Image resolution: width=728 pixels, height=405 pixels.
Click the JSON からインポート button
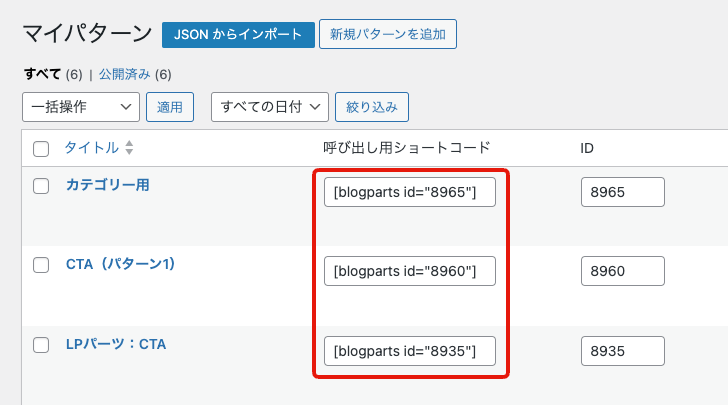(x=238, y=35)
